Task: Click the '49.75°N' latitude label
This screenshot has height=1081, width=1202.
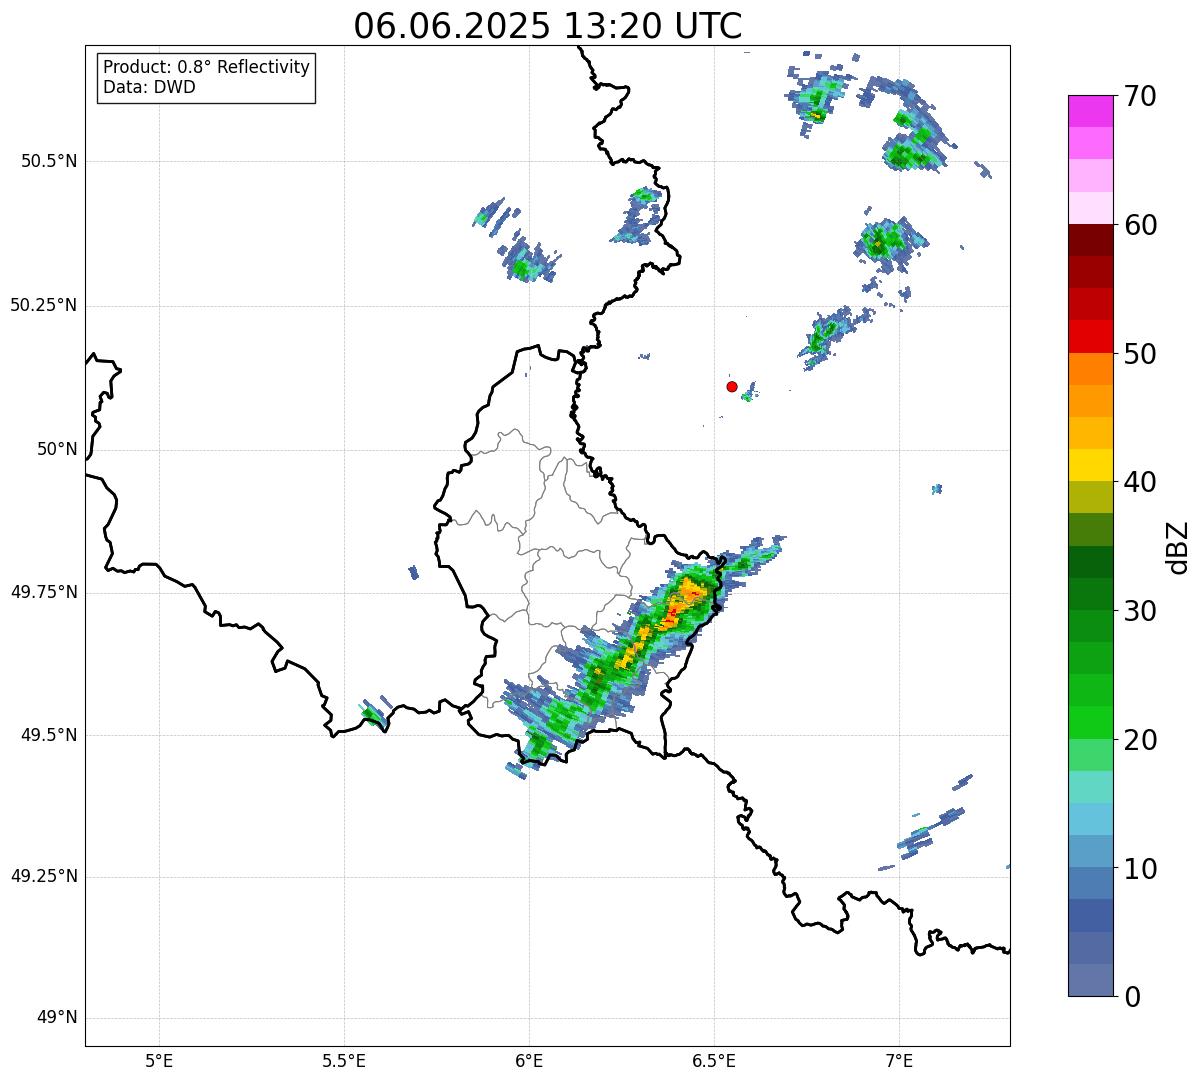Action: [43, 592]
